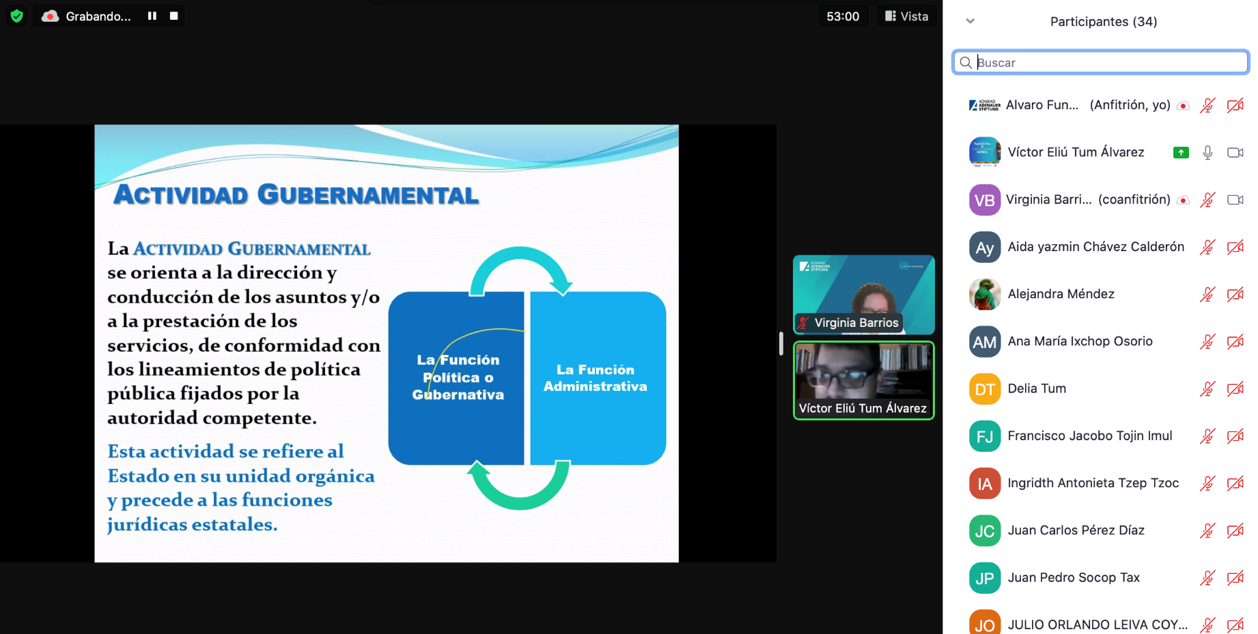The width and height of the screenshot is (1258, 634).
Task: Collapse the Participantes panel chevron
Action: click(x=970, y=21)
